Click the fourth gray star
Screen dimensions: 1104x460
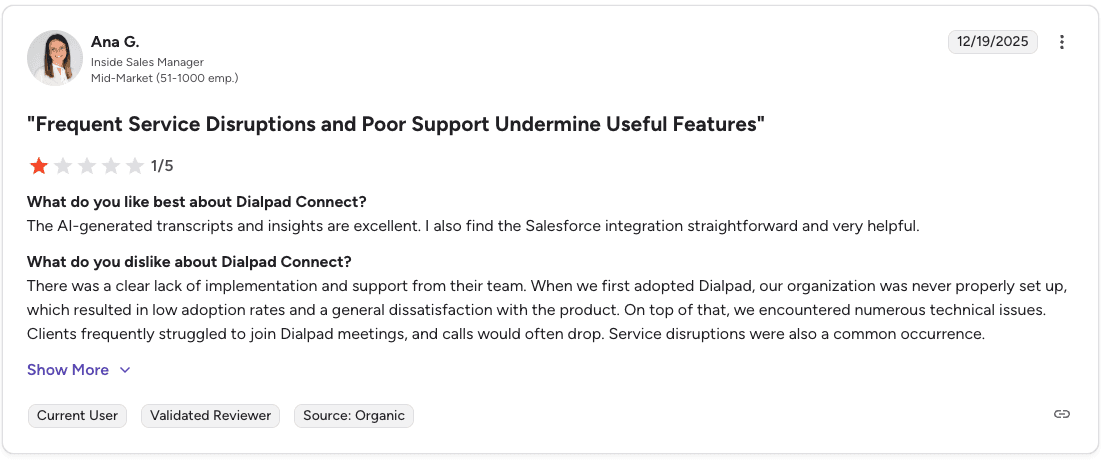pos(111,166)
